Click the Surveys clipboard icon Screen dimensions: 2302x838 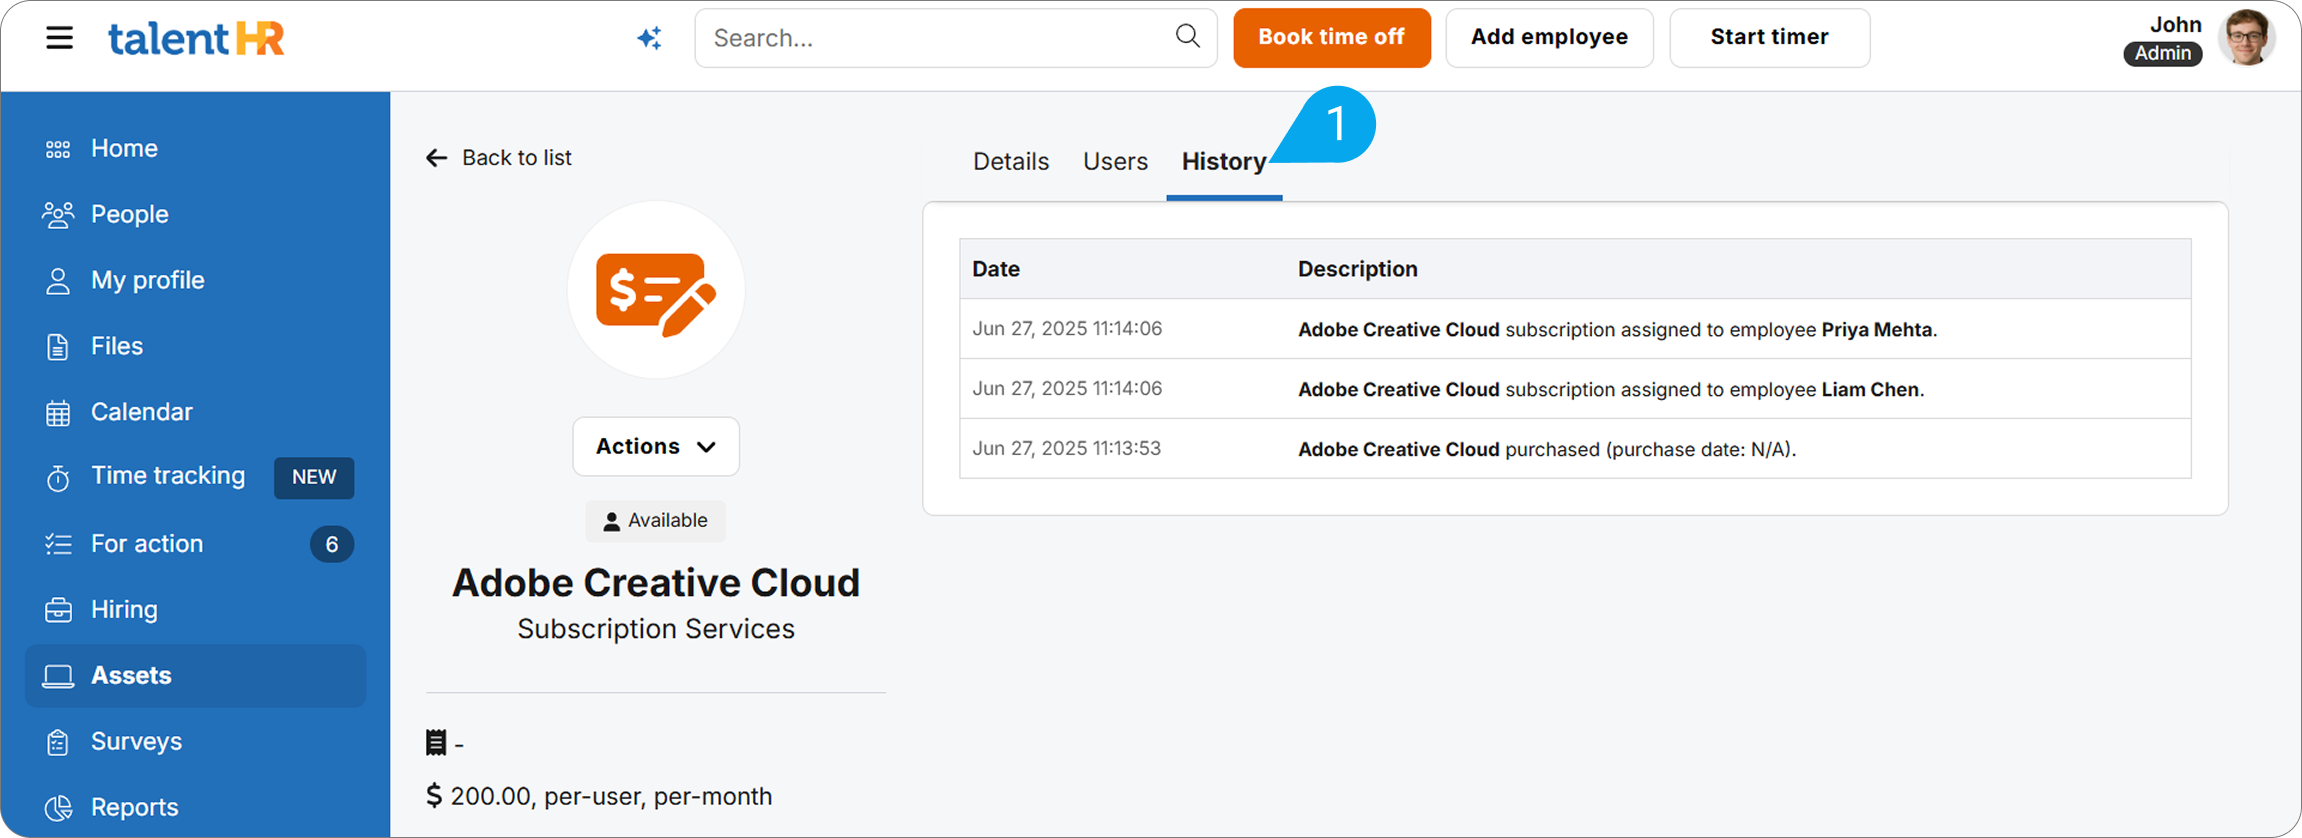[58, 742]
